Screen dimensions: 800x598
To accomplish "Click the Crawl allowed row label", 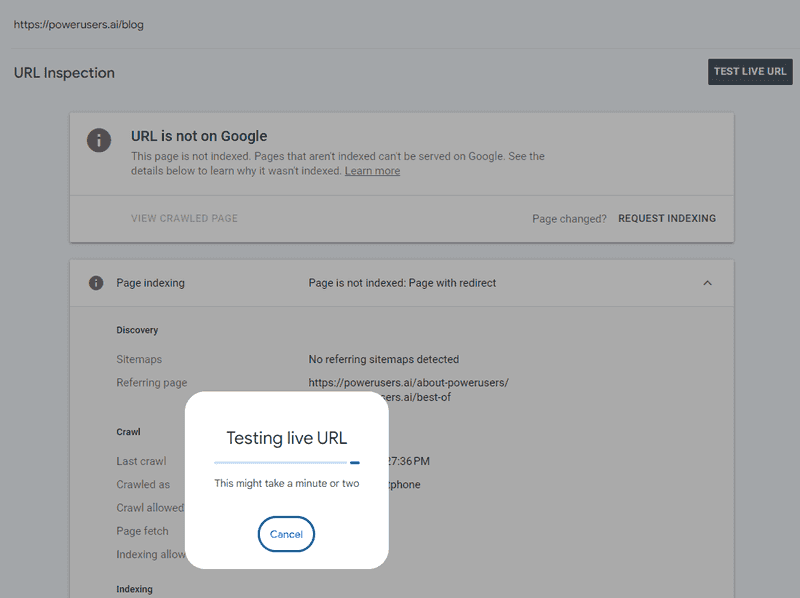I will pos(151,508).
